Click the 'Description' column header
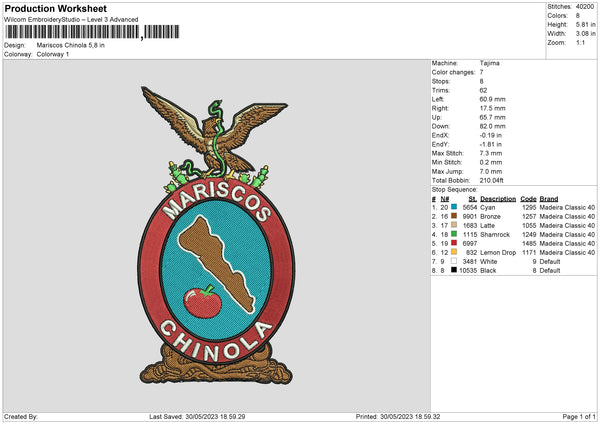The height and width of the screenshot is (424, 600). [x=498, y=199]
